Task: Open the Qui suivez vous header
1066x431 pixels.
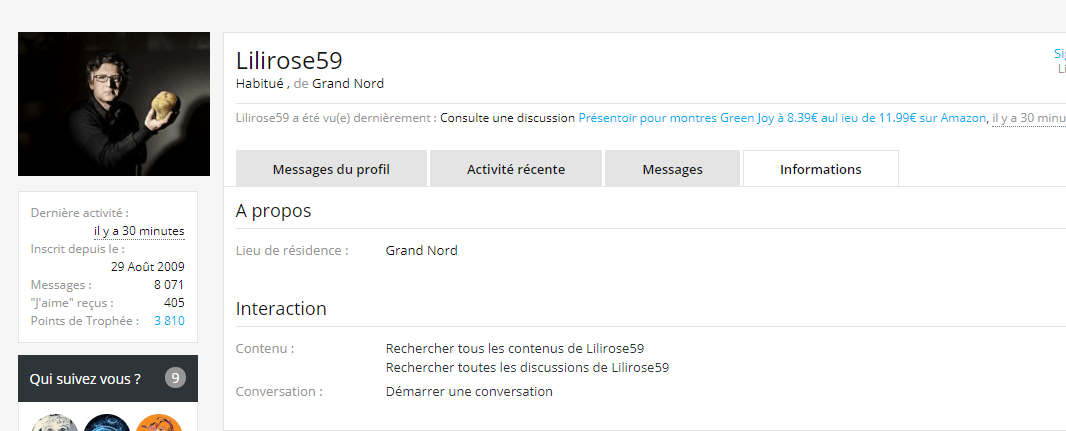Action: coord(85,379)
